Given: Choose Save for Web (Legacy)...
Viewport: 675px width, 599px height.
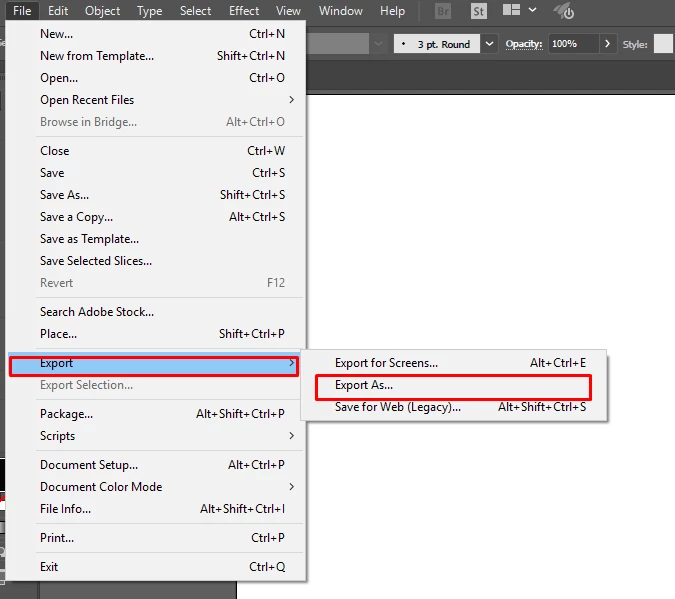Looking at the screenshot, I should pos(454,407).
